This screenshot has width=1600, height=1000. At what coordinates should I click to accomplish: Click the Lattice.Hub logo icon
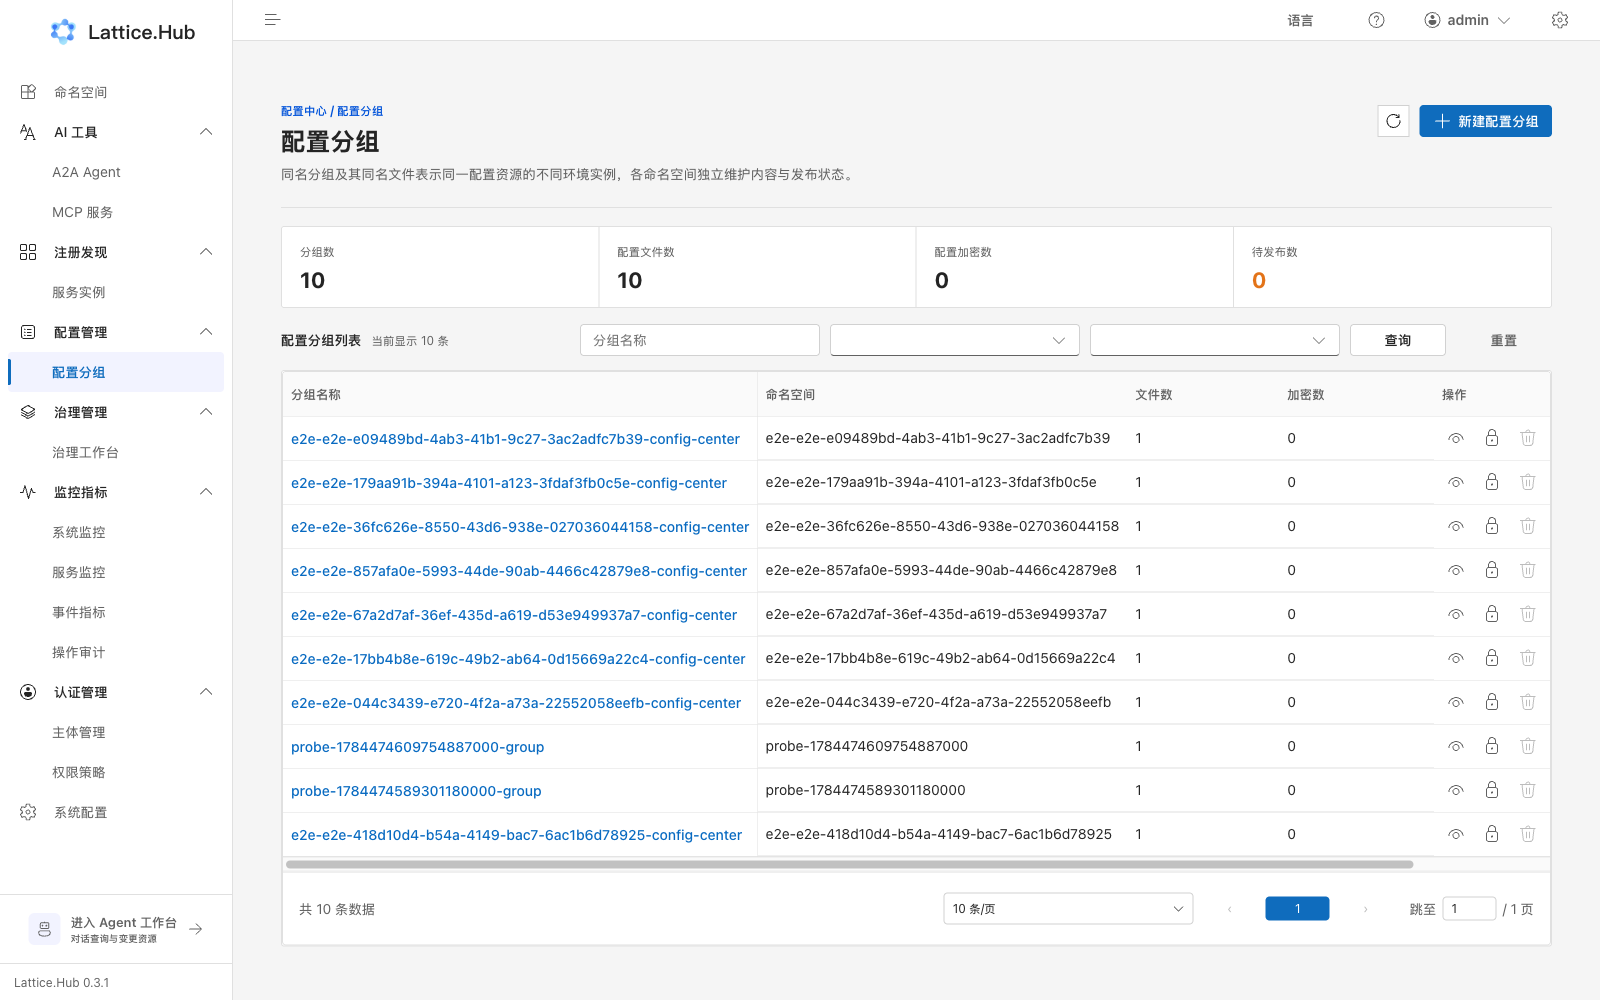point(63,32)
